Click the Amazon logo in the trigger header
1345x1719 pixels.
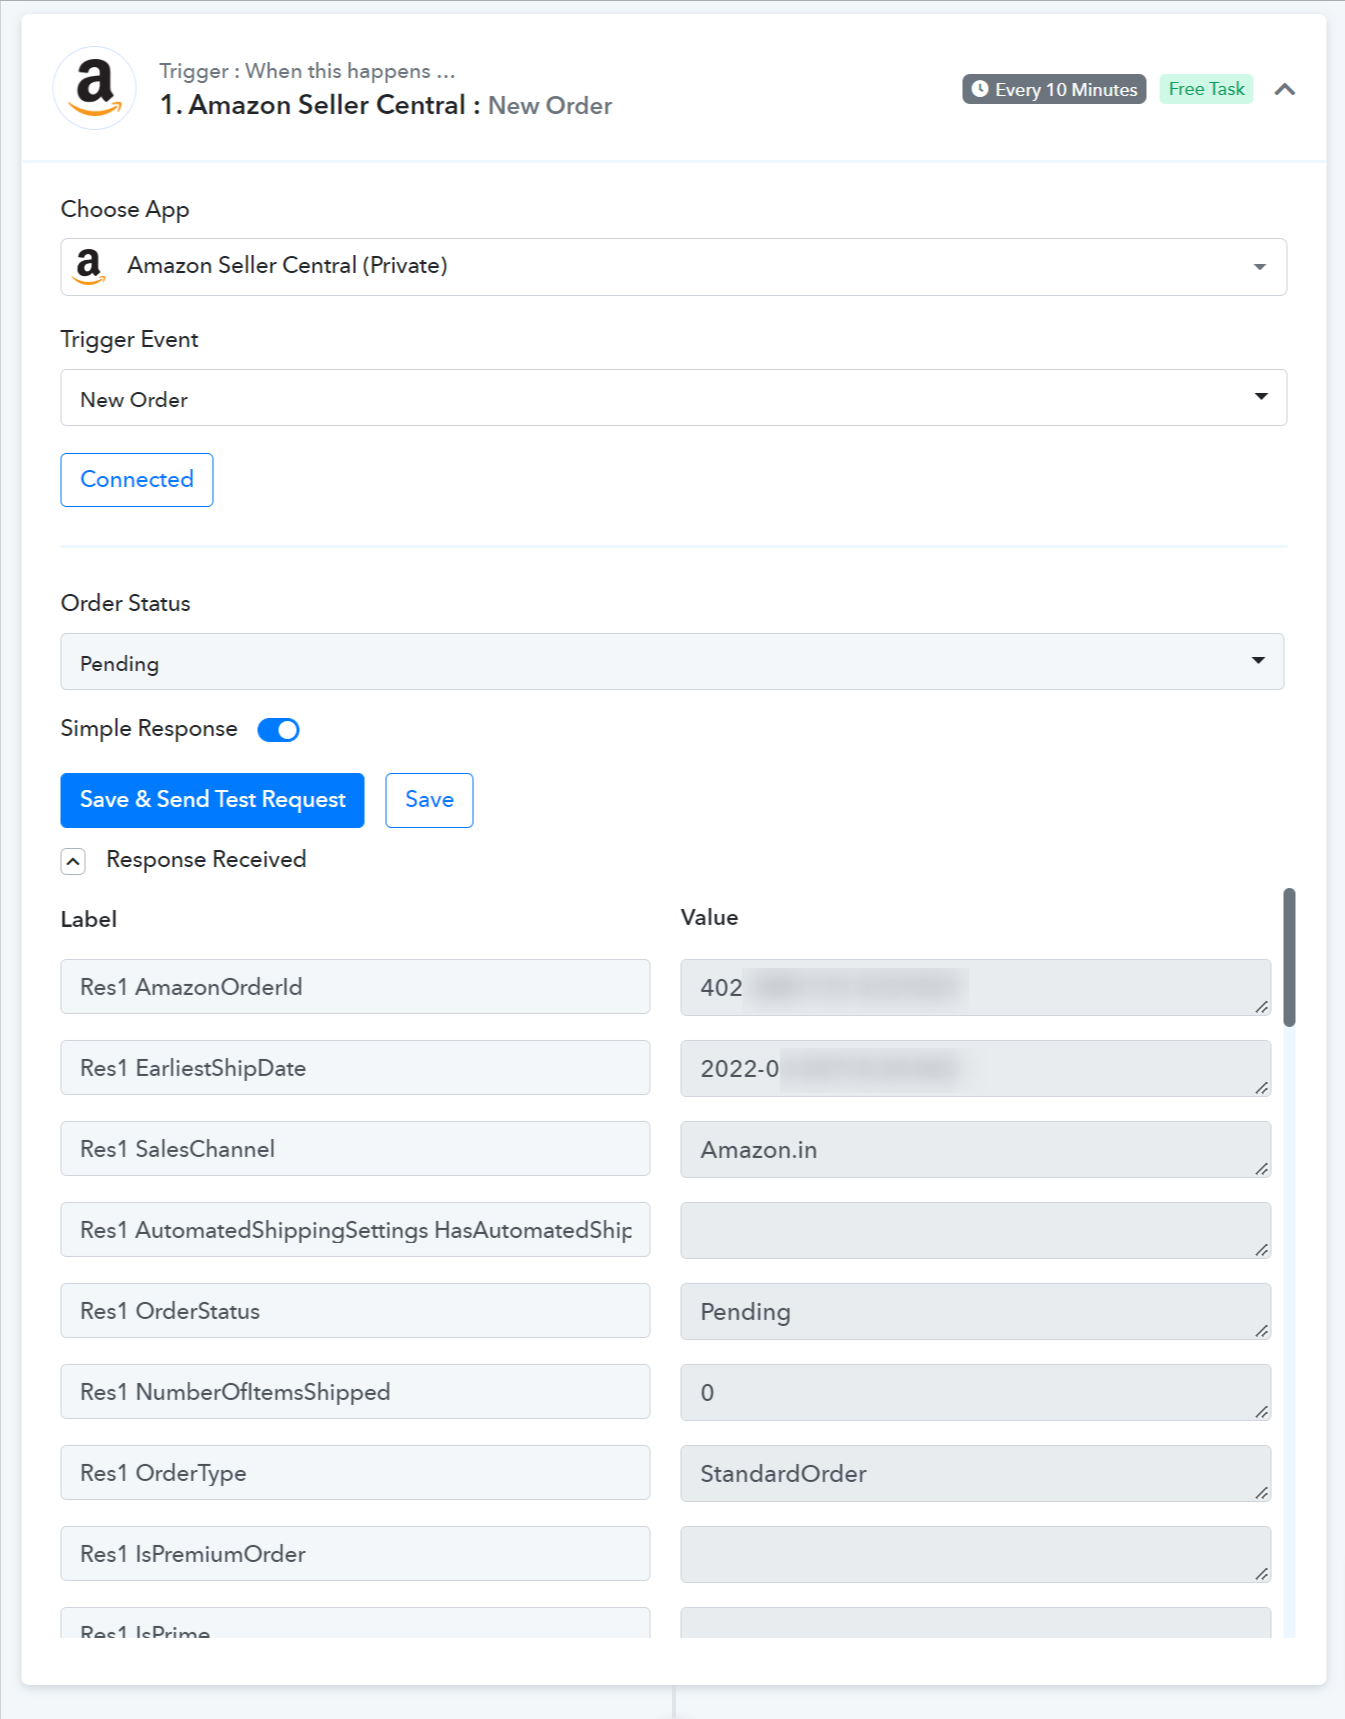[x=94, y=88]
